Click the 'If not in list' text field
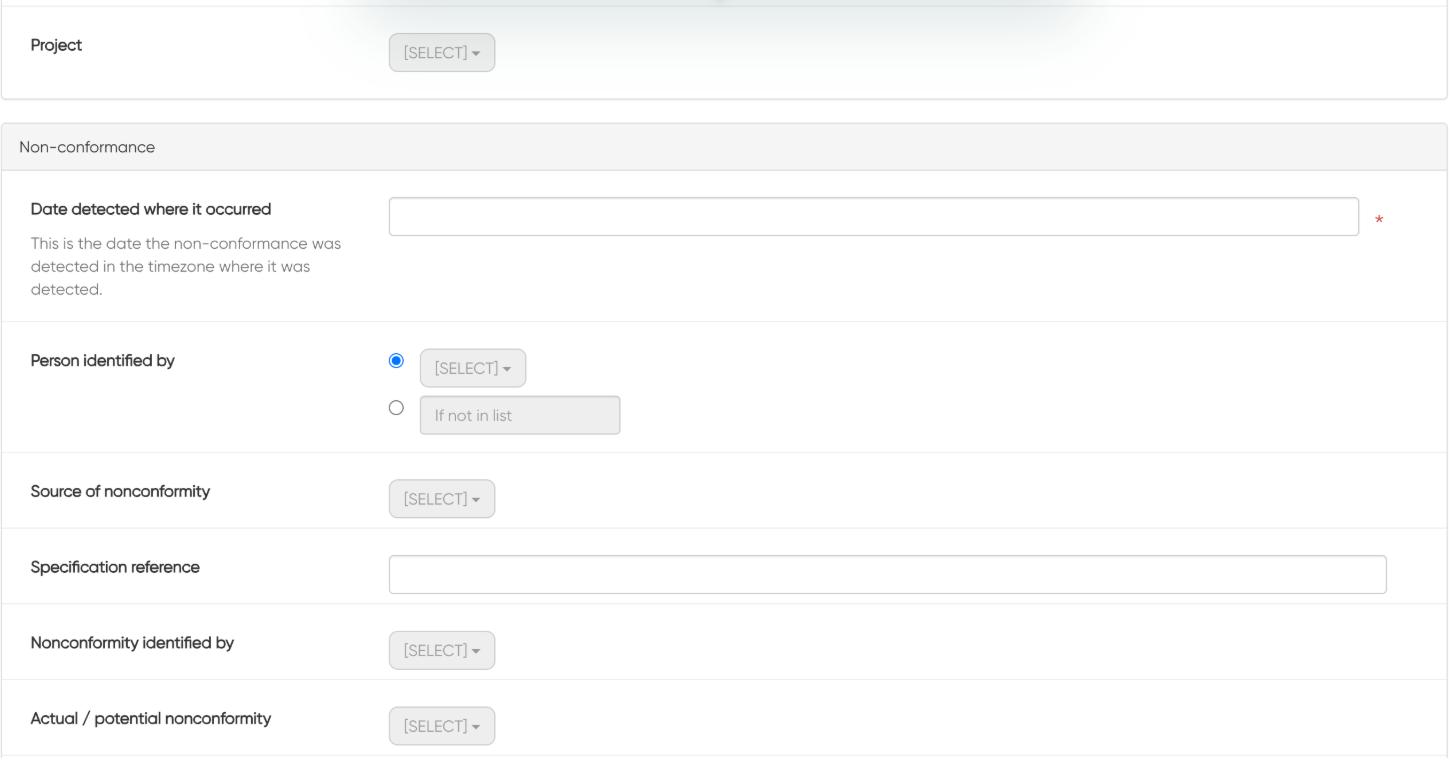 [x=520, y=415]
